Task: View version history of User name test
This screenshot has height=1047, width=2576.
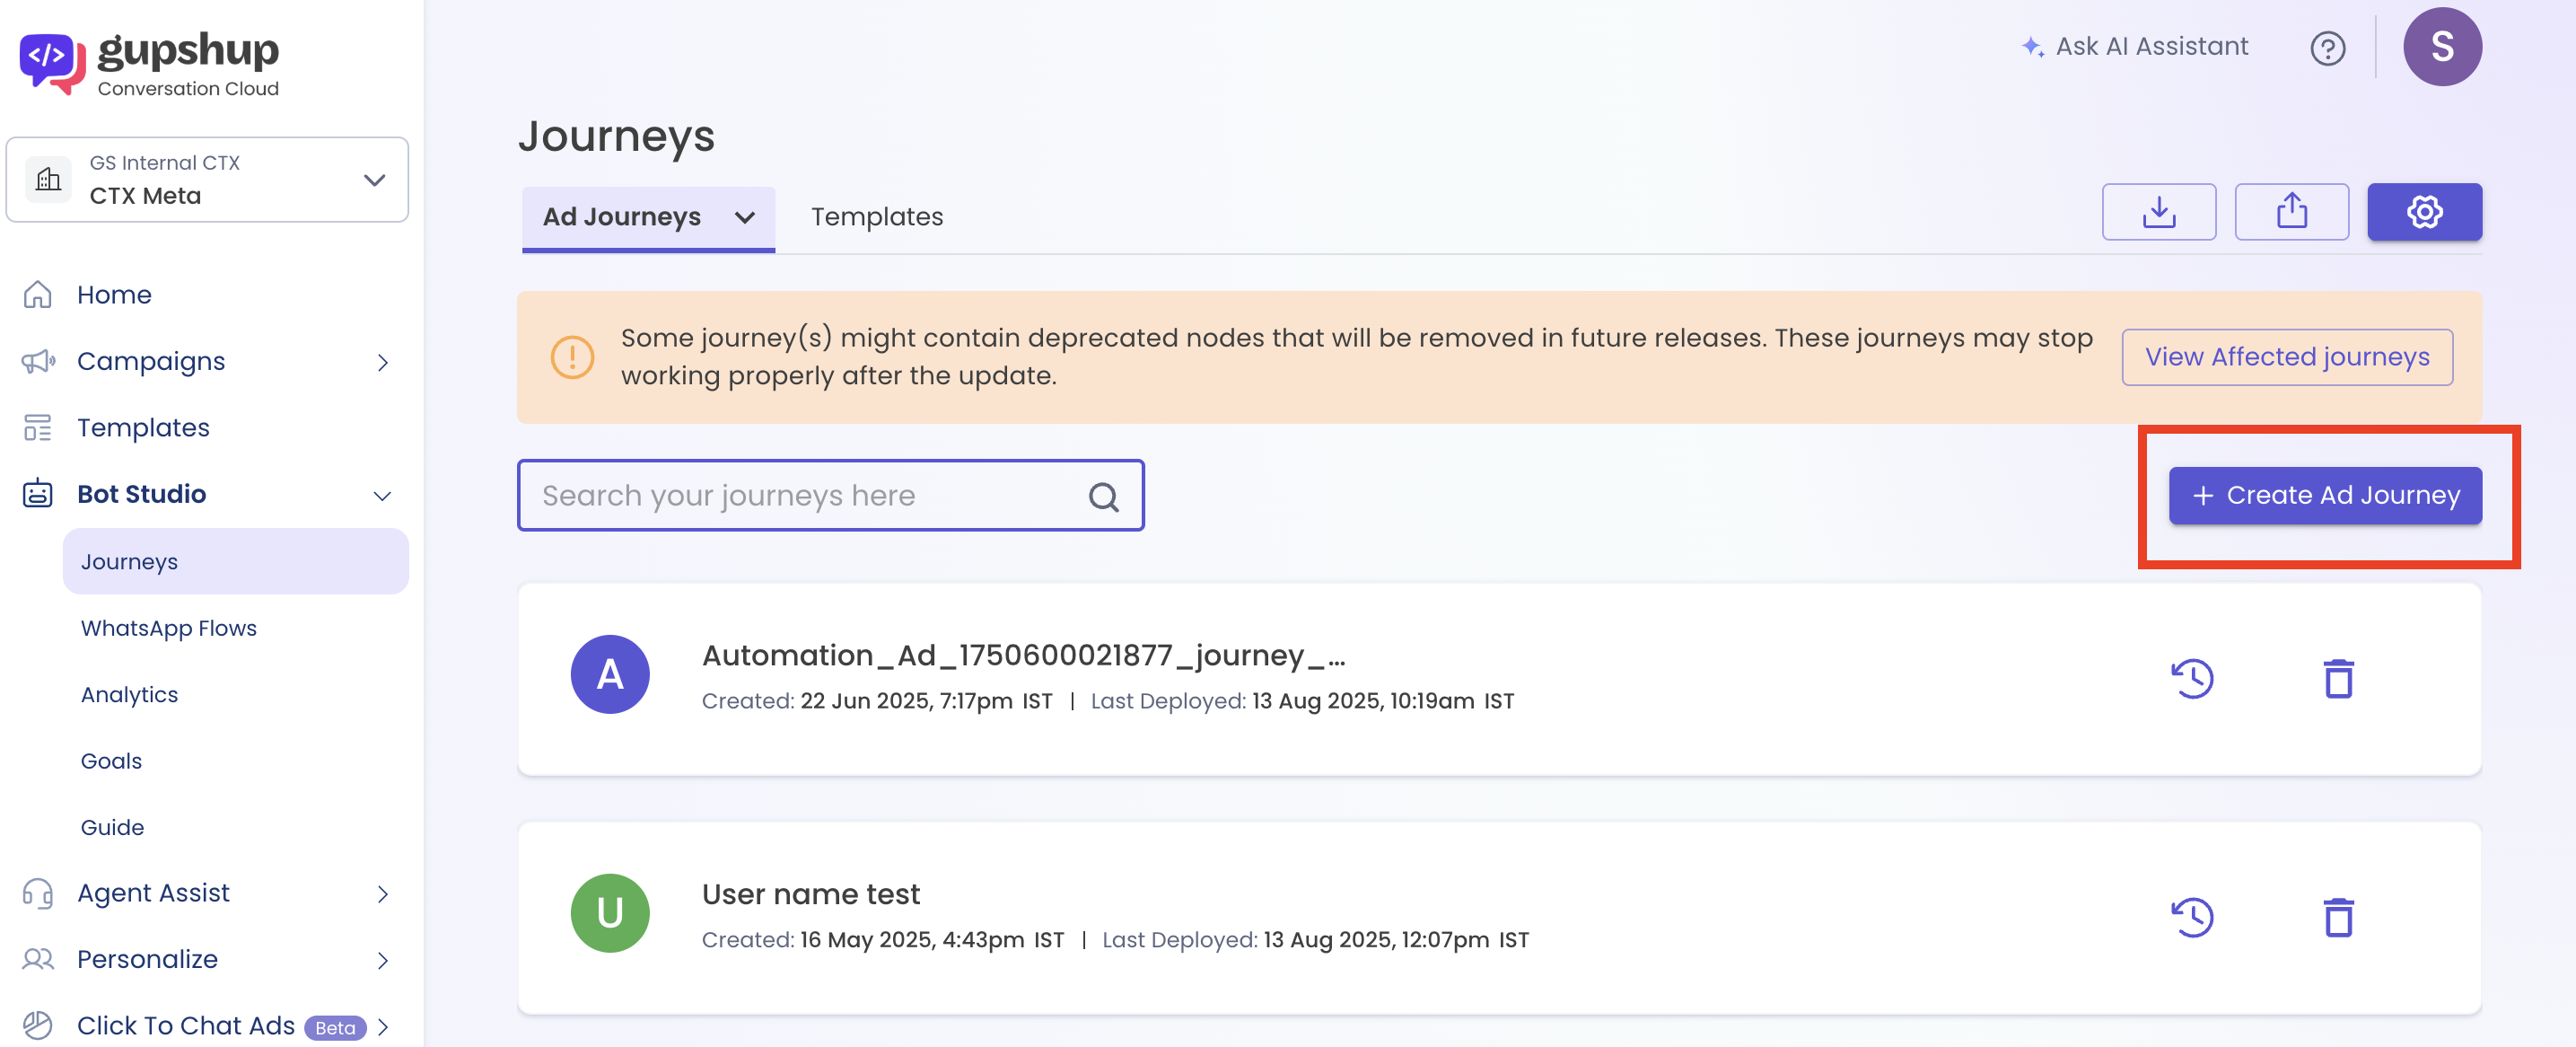Action: (2192, 917)
